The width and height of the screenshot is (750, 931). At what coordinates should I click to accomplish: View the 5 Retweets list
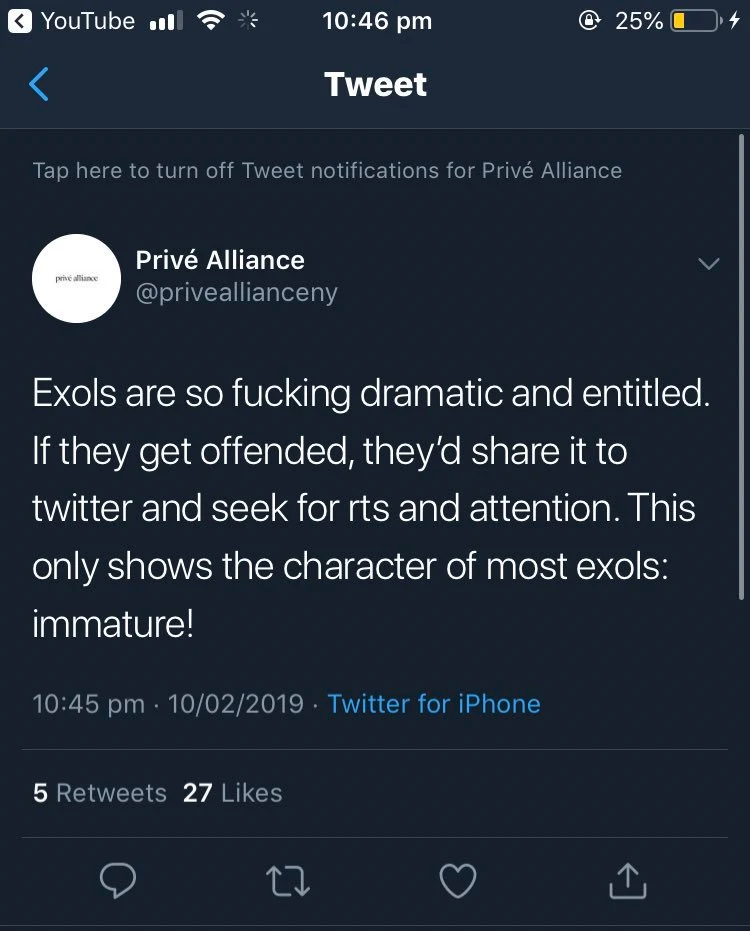pyautogui.click(x=100, y=793)
